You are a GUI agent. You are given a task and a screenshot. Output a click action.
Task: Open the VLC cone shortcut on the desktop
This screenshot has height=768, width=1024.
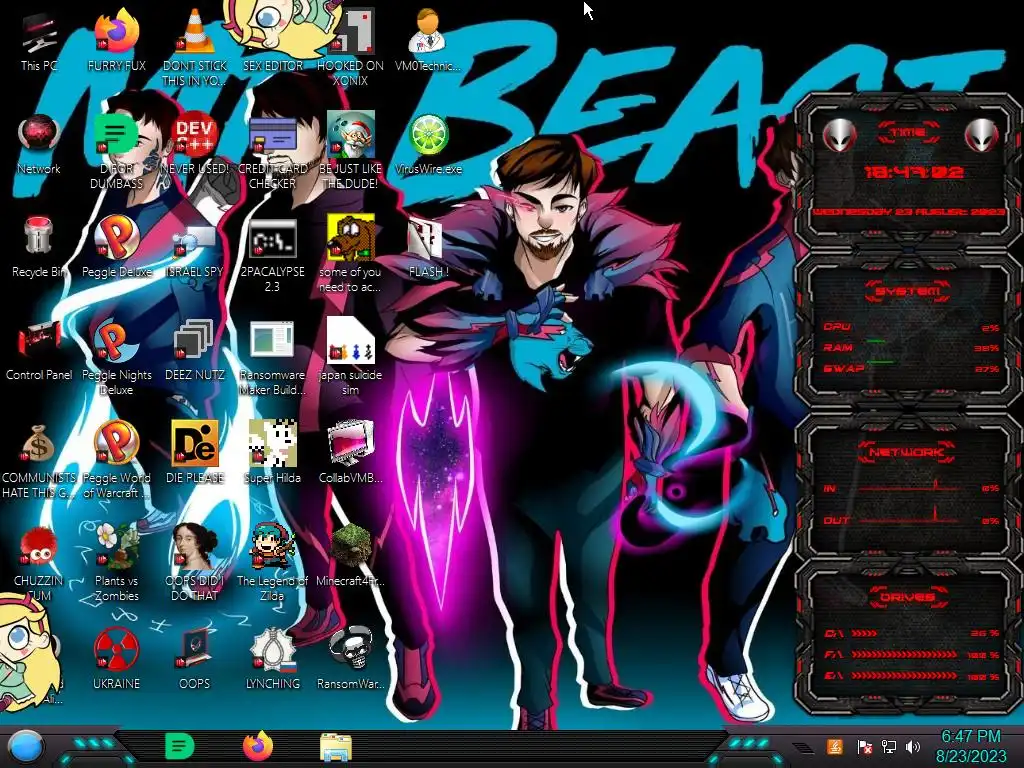pyautogui.click(x=195, y=48)
